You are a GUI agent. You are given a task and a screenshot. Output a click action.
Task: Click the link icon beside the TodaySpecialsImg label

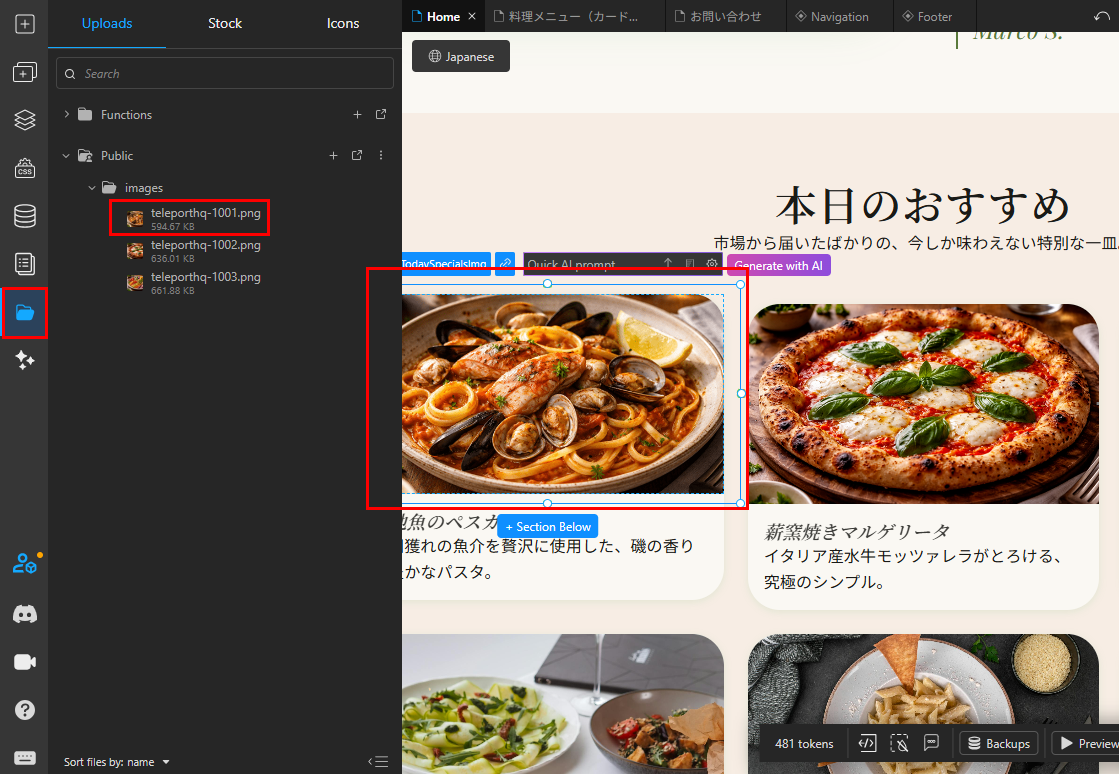(x=506, y=265)
